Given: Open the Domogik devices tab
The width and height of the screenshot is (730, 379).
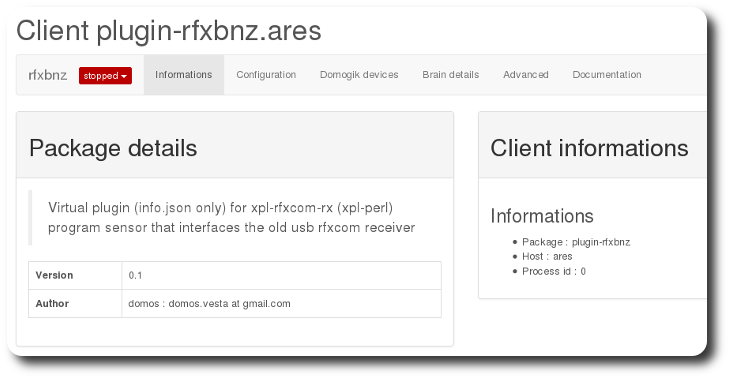Looking at the screenshot, I should pyautogui.click(x=359, y=75).
